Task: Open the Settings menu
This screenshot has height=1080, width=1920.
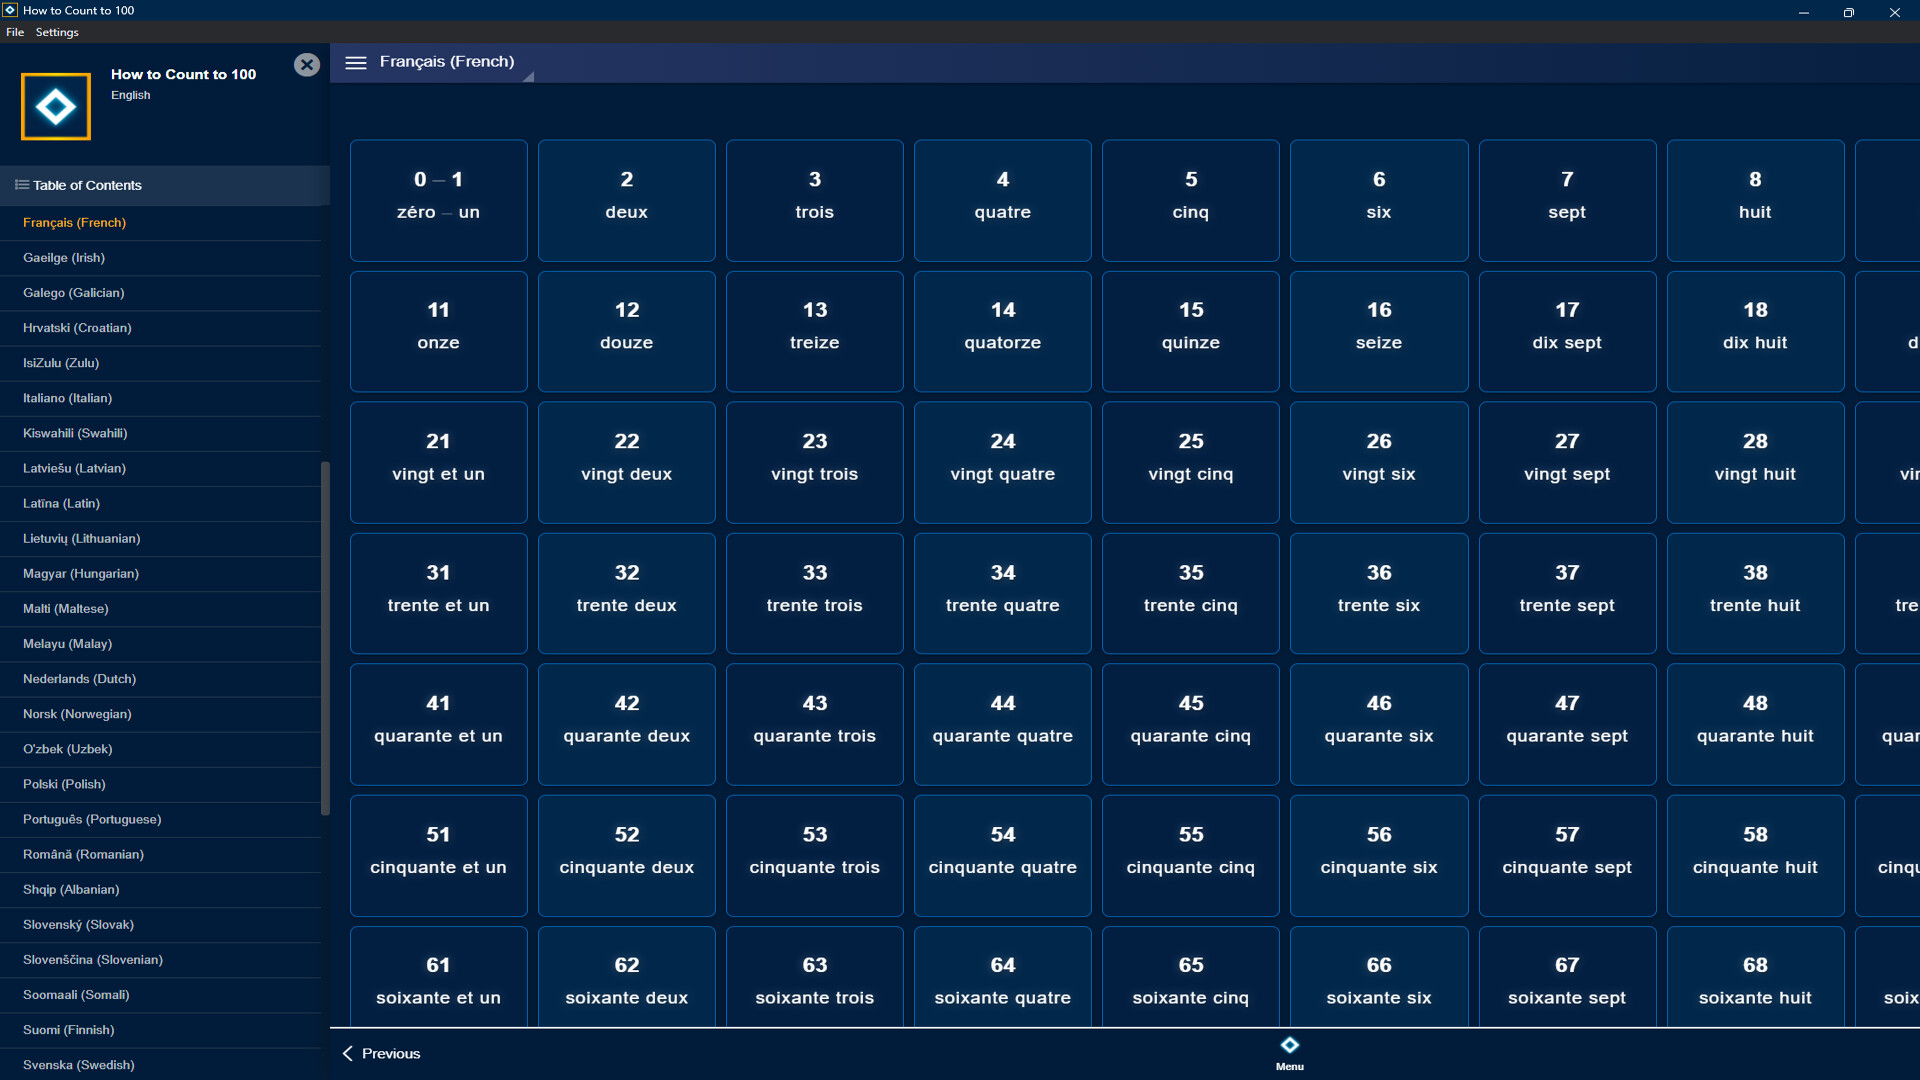Action: click(56, 32)
